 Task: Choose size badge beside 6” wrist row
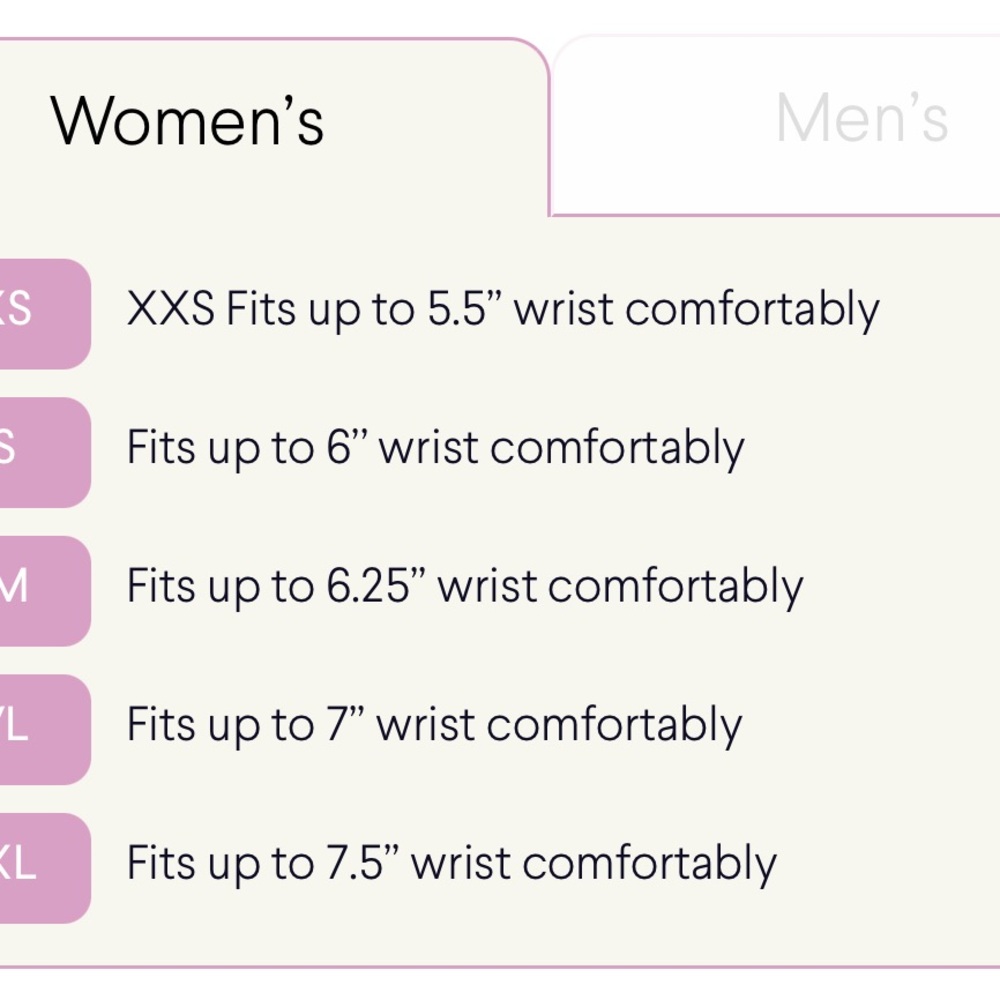pyautogui.click(x=40, y=451)
